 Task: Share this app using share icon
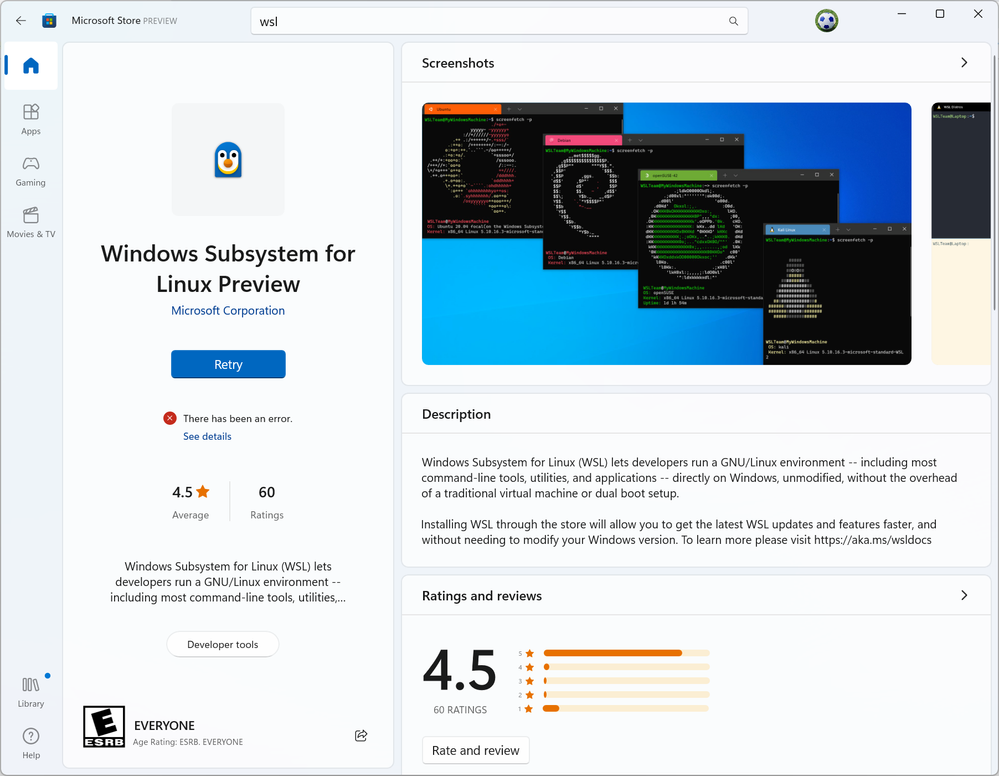pos(361,735)
